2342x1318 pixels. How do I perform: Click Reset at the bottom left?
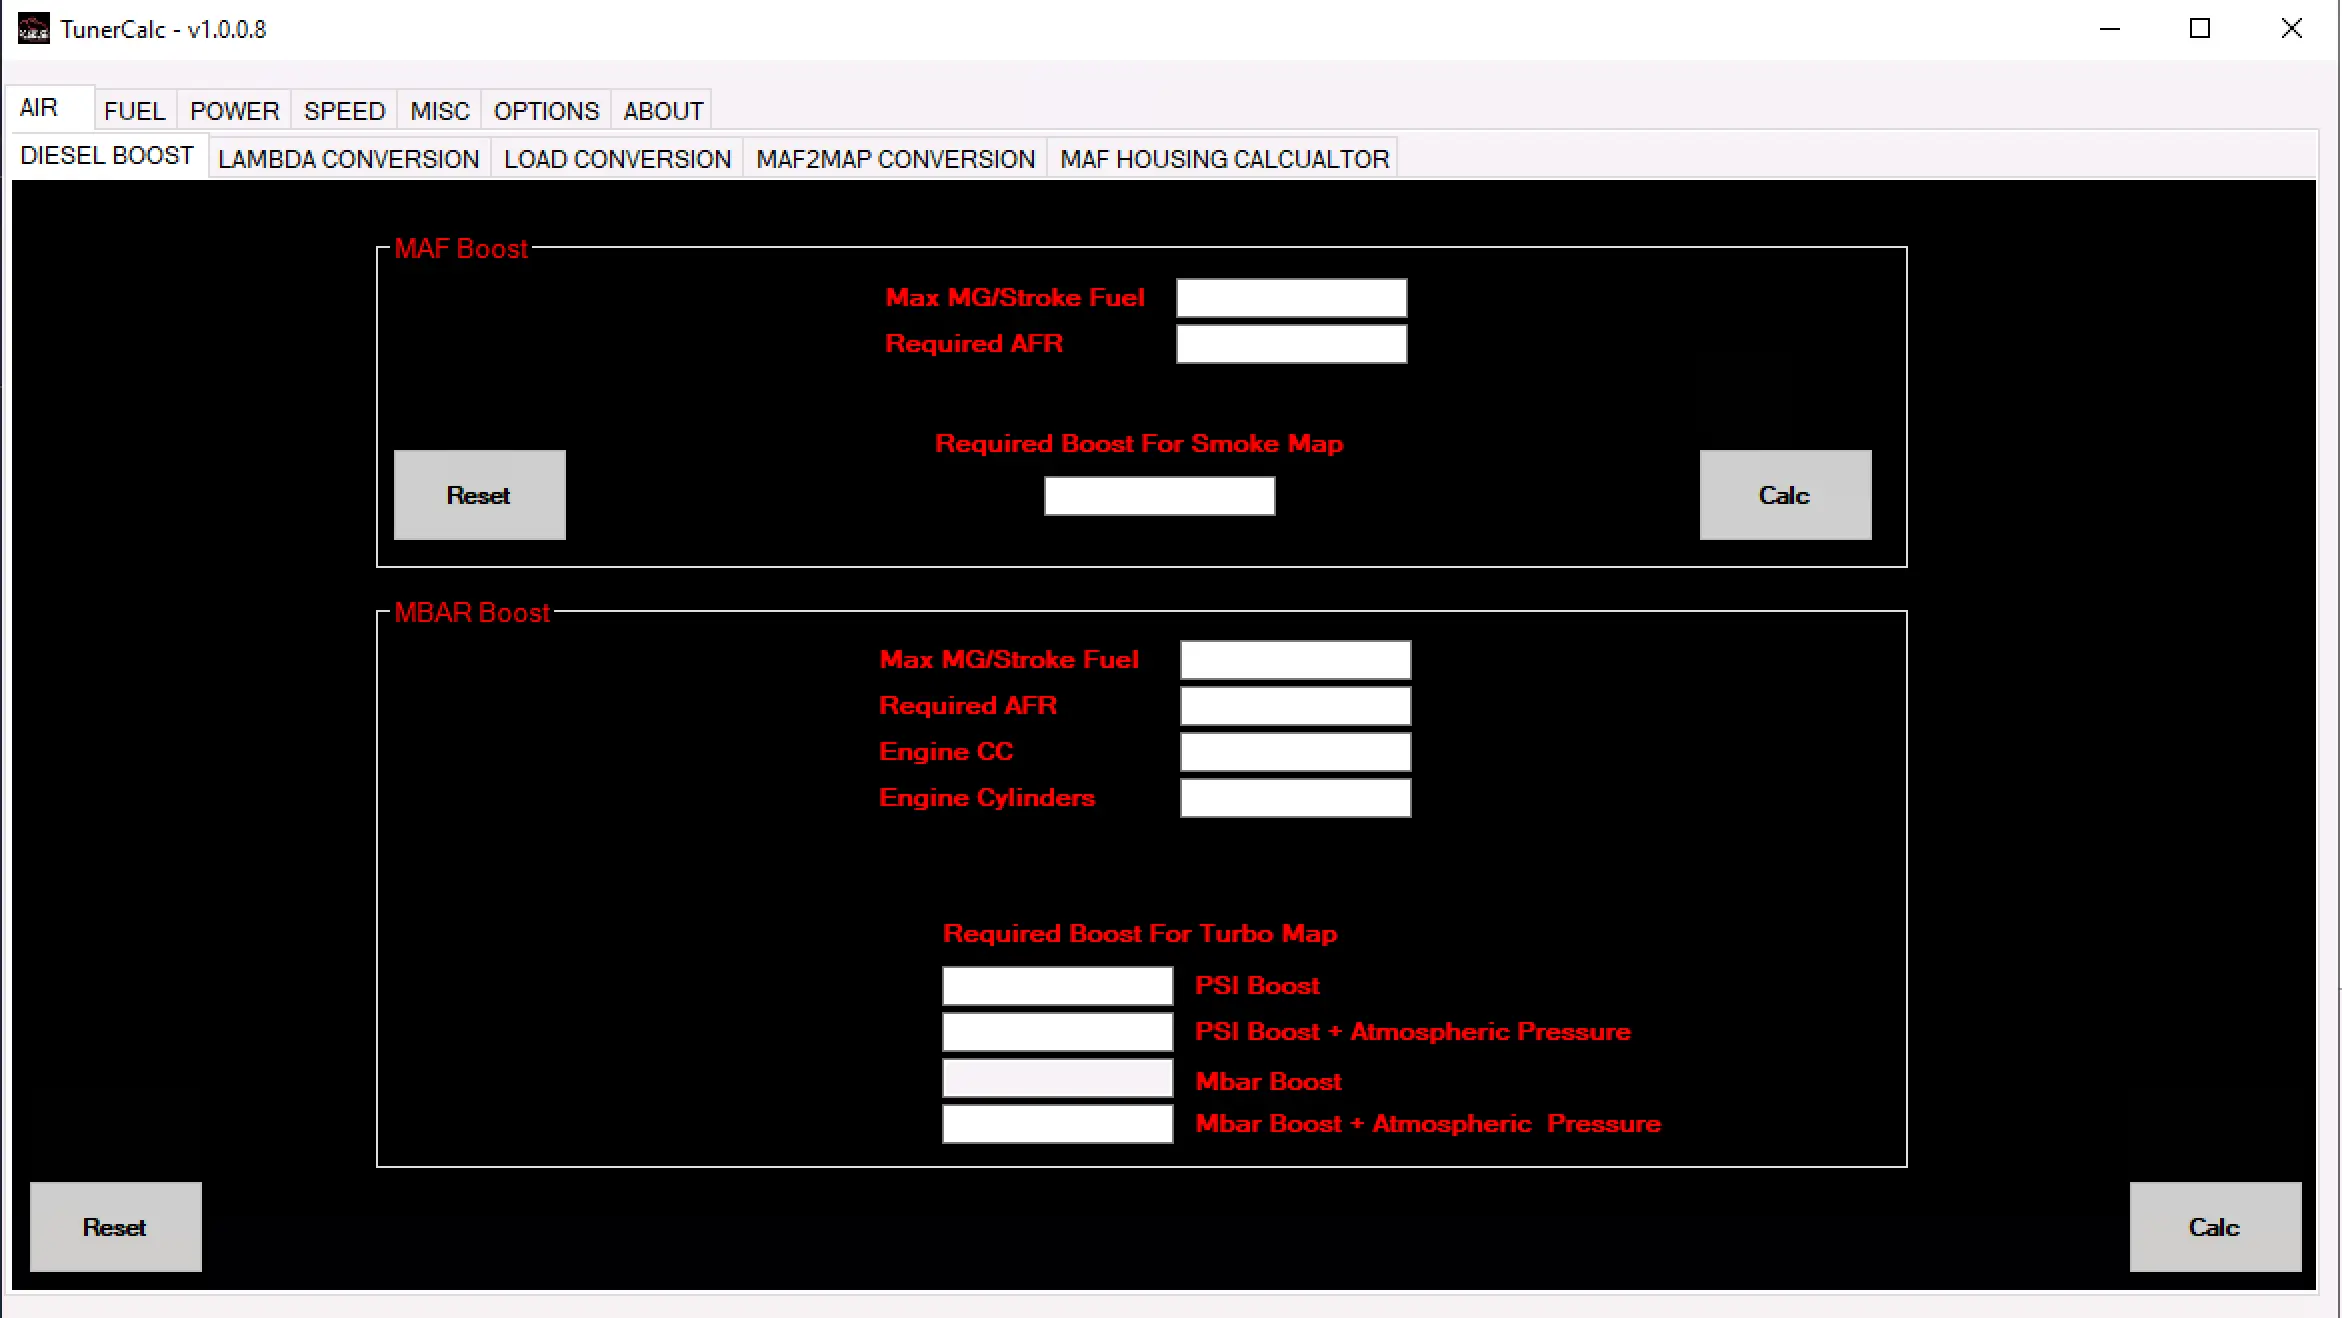click(x=115, y=1227)
